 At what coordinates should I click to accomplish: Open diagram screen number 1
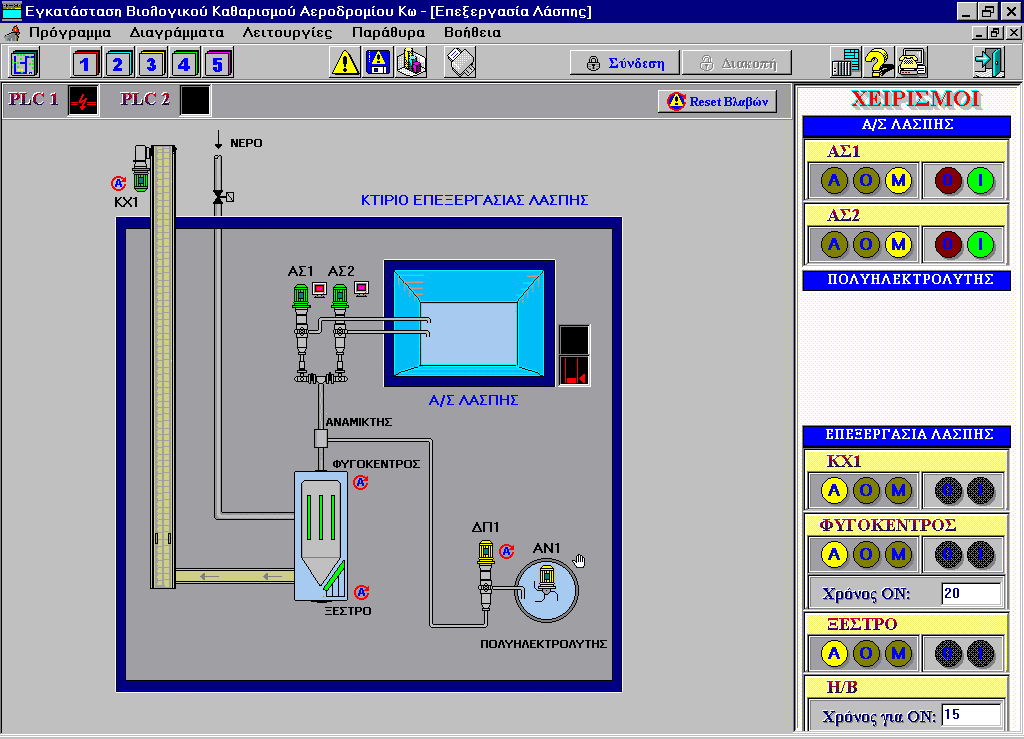point(86,64)
